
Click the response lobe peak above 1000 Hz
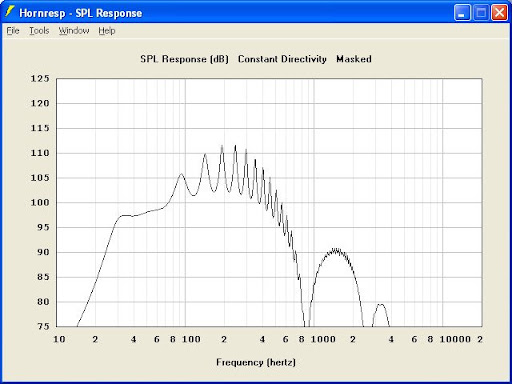point(336,249)
